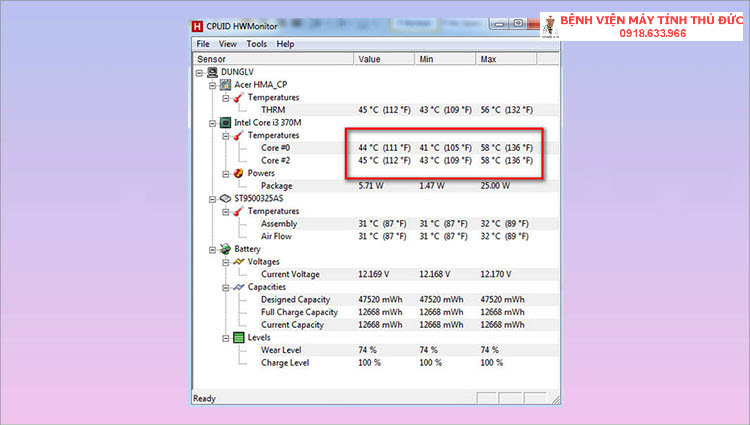Collapse the Acer HMA_CP node
This screenshot has height=425, width=750.
pos(212,86)
